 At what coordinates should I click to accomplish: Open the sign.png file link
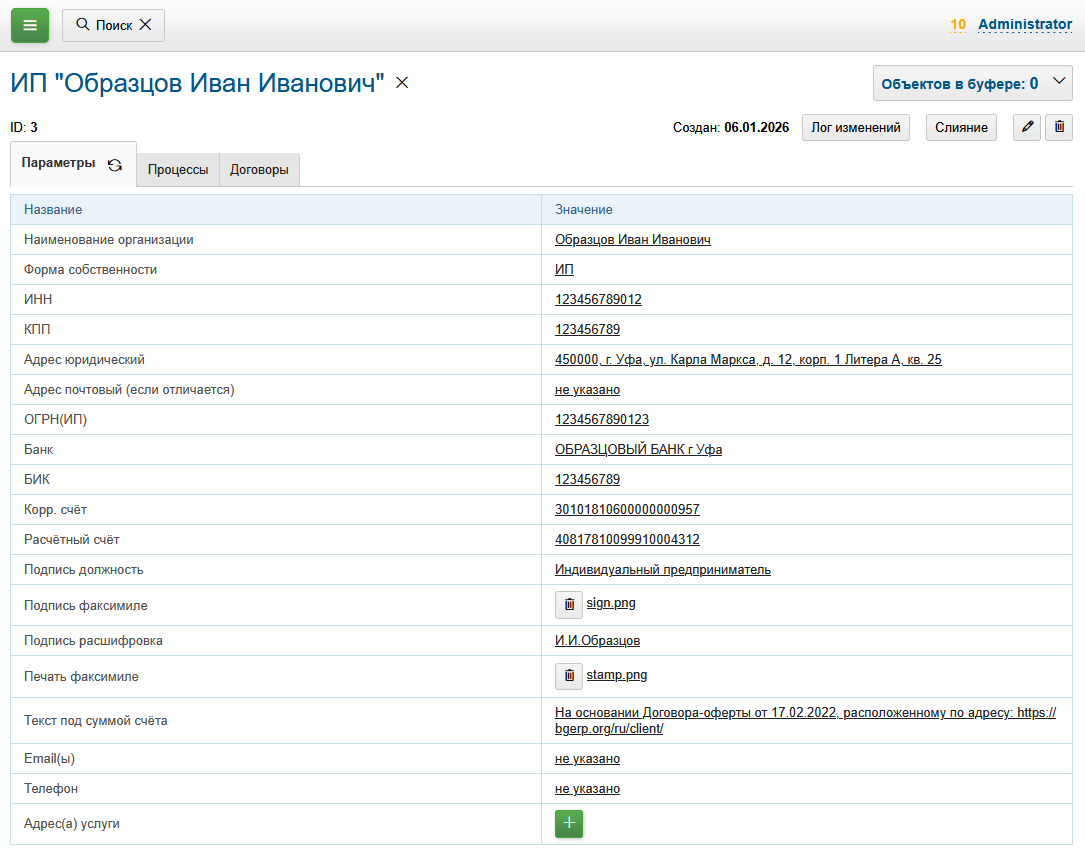[x=611, y=603]
